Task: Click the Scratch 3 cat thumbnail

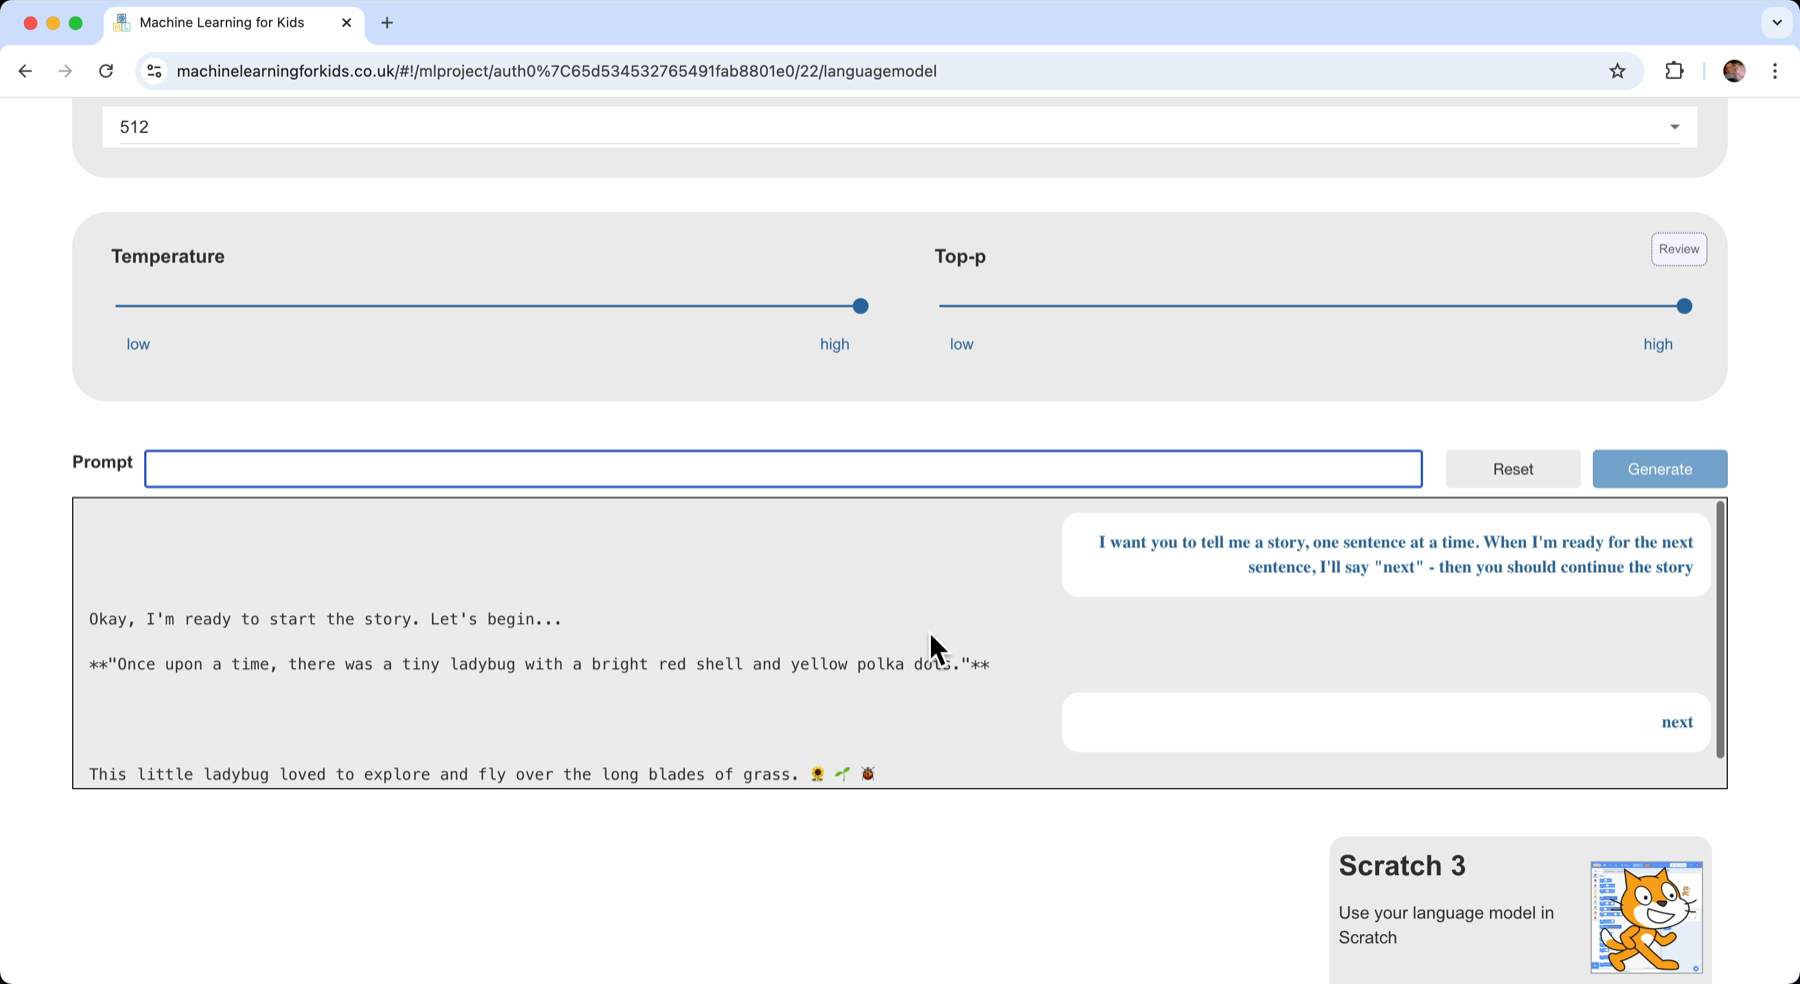Action: (1646, 916)
